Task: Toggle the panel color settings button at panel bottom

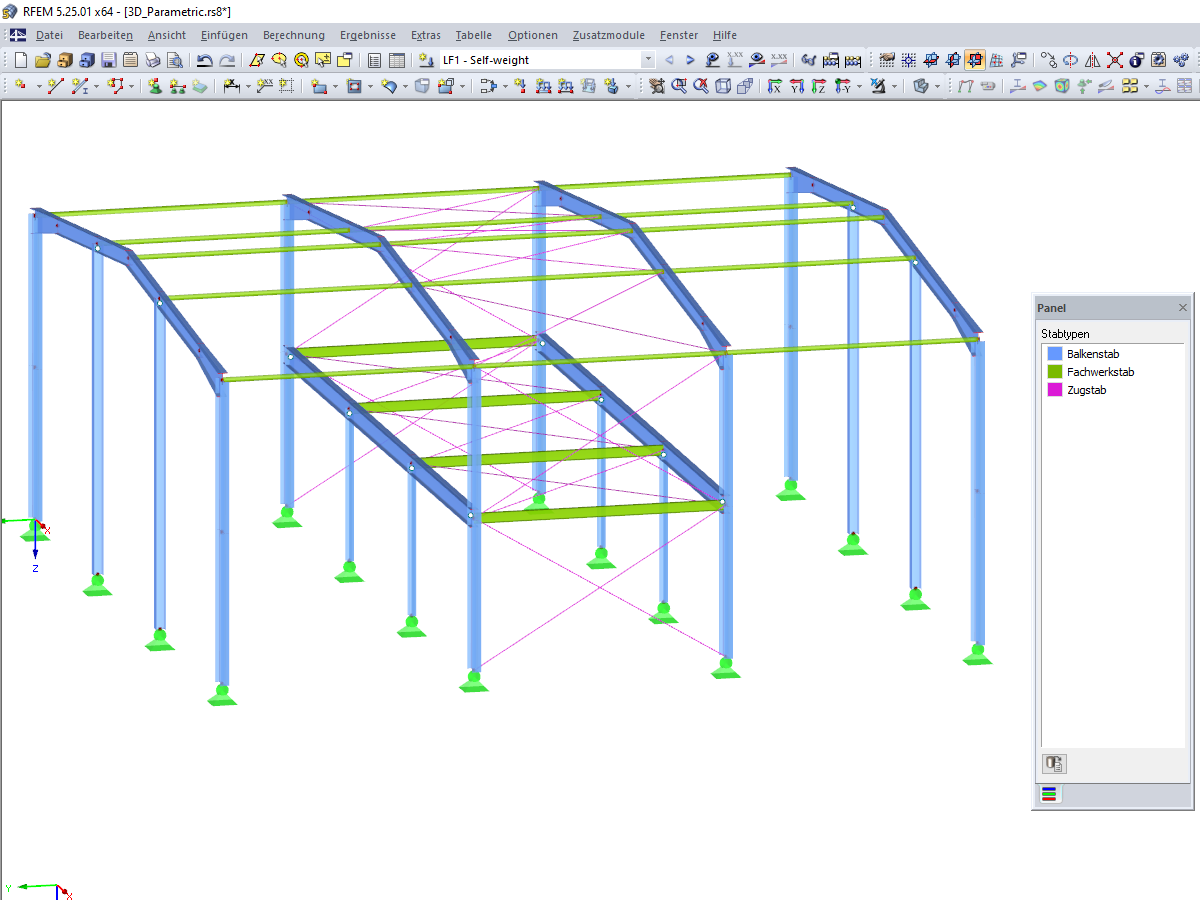Action: coord(1054,764)
